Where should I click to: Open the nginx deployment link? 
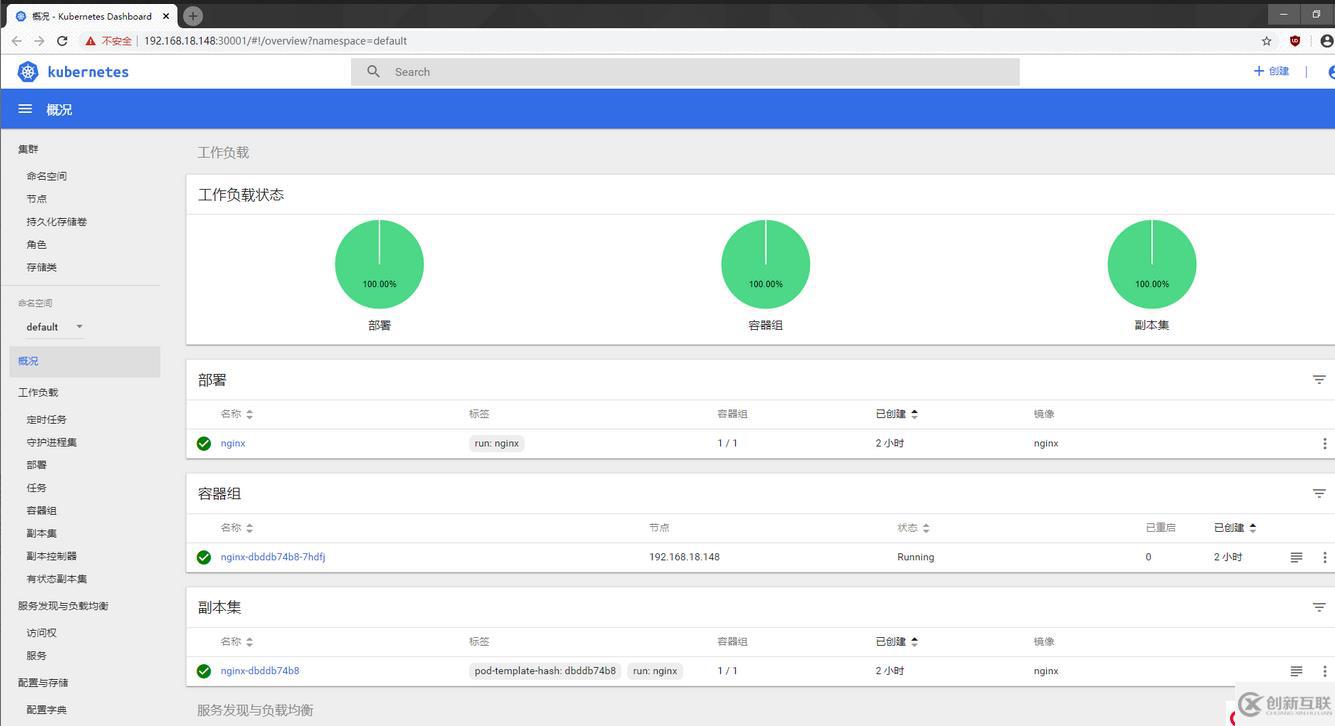(233, 443)
